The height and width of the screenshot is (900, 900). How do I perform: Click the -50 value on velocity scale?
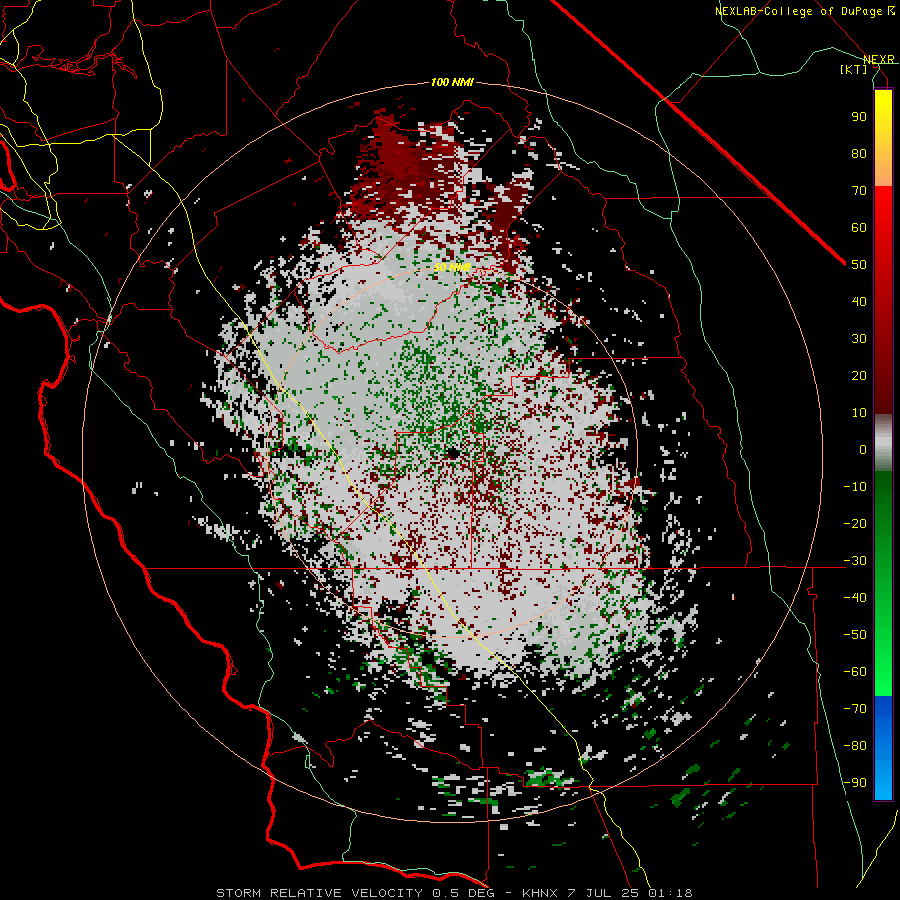(x=855, y=635)
